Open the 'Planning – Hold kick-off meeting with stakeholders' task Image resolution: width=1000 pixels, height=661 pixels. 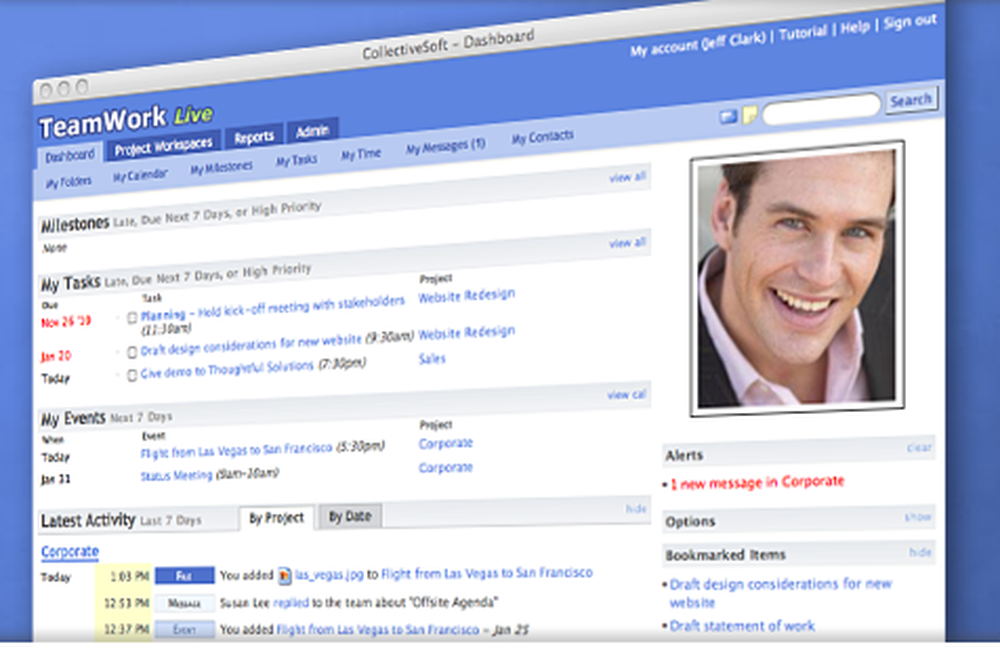pyautogui.click(x=272, y=308)
